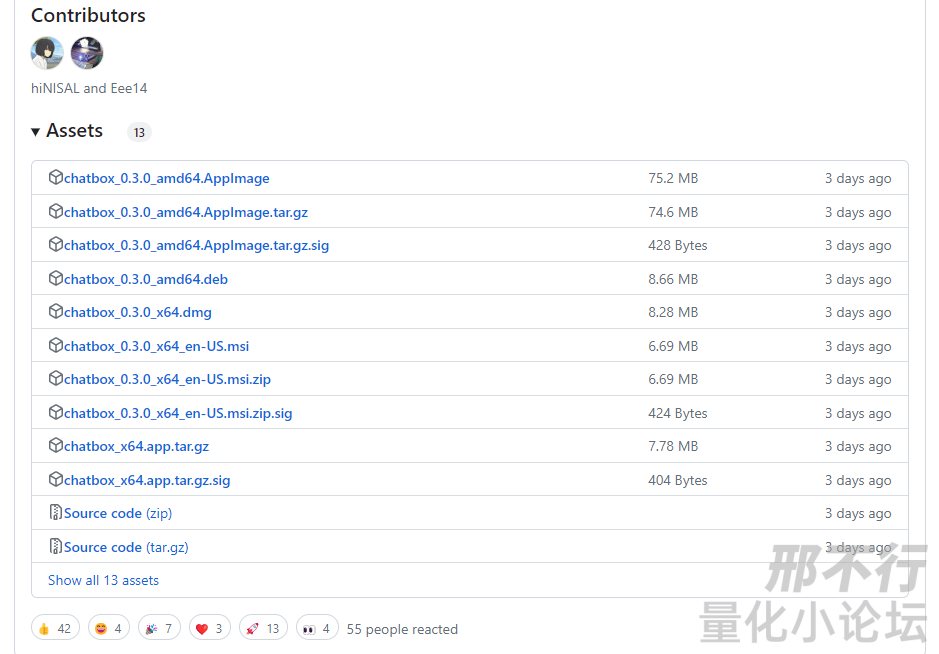Open Eee14 contributor avatar
Screen dimensions: 939x654
coord(87,53)
